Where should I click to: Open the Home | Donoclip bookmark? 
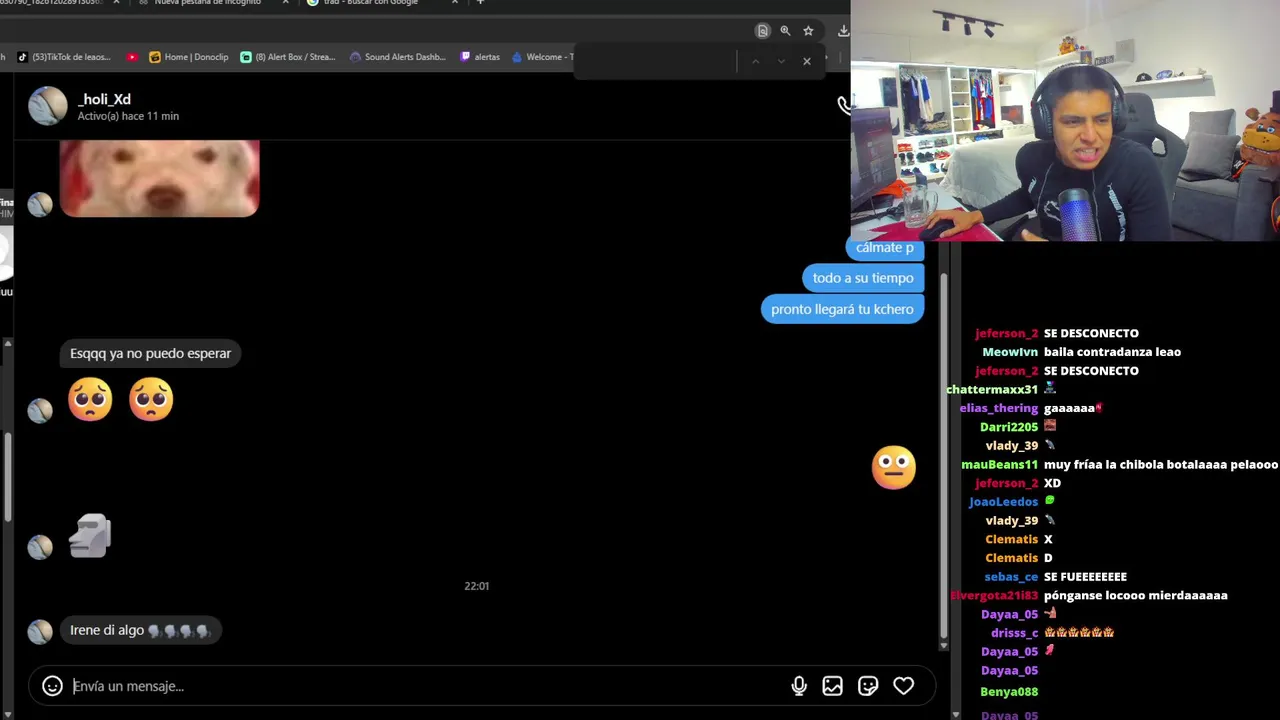click(189, 57)
